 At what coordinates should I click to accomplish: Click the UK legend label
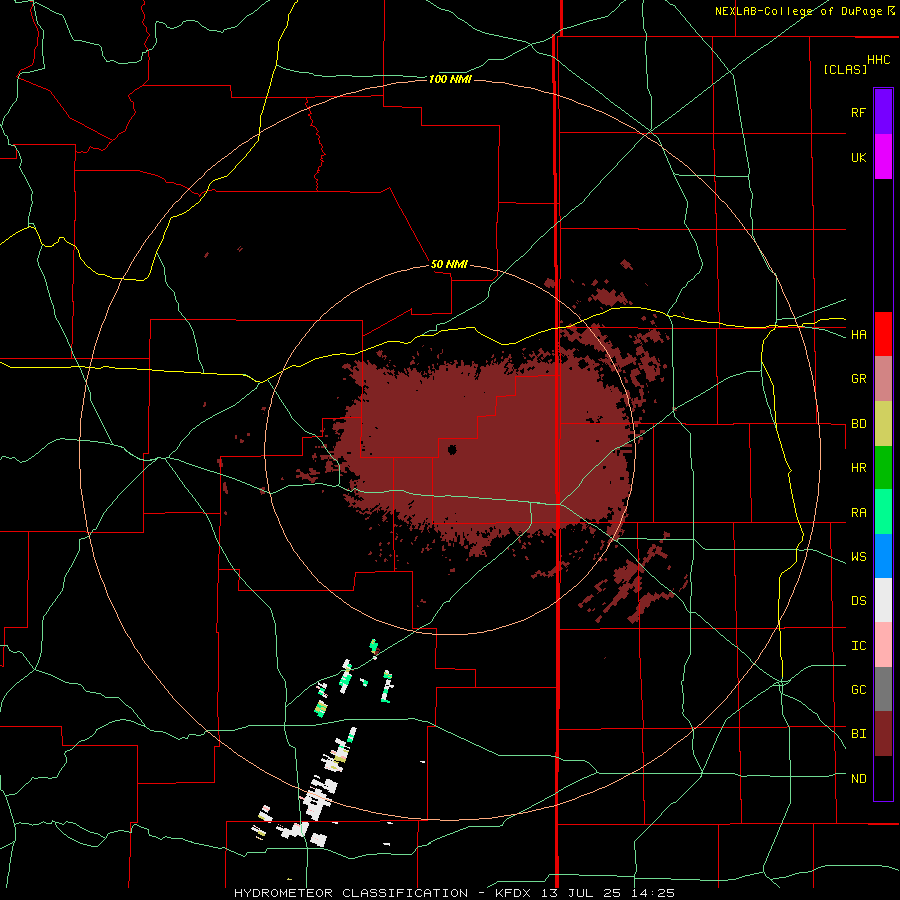tap(858, 157)
